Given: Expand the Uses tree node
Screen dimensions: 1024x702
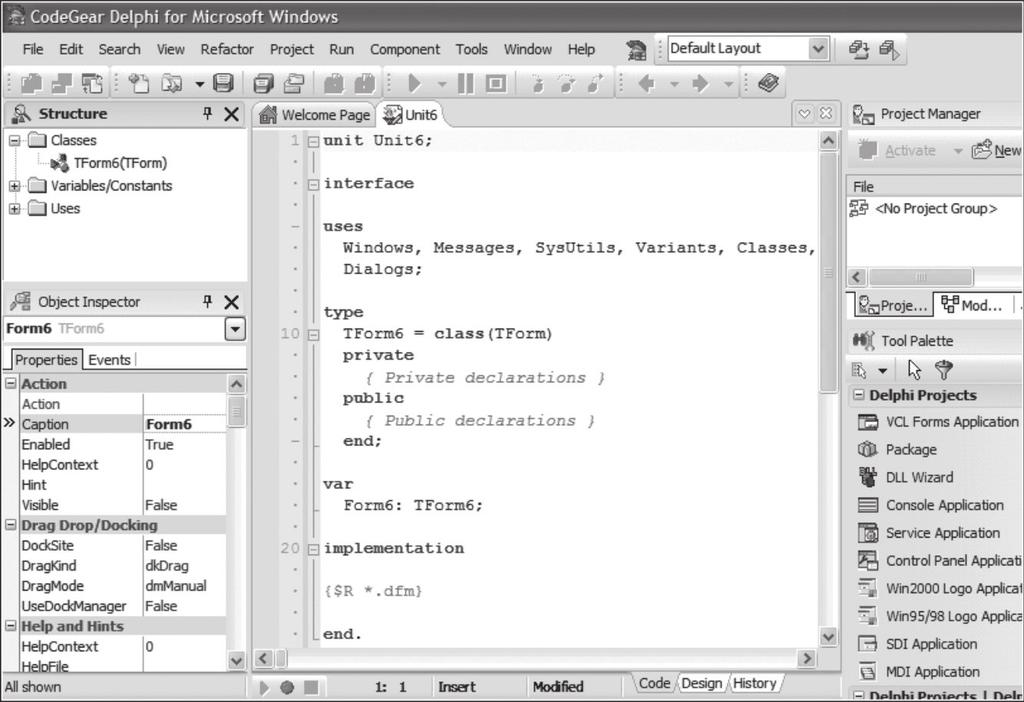Looking at the screenshot, I should coord(14,209).
